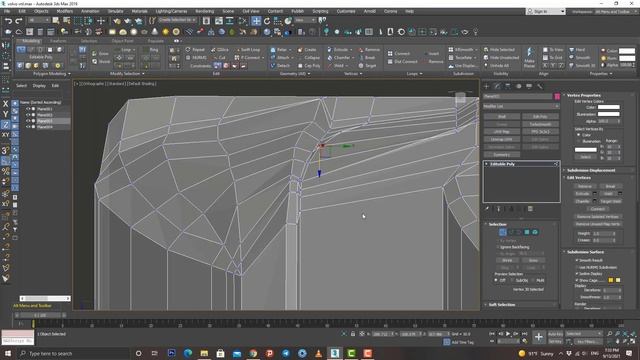
Task: Click Symmetry modifier button
Action: coord(502,155)
